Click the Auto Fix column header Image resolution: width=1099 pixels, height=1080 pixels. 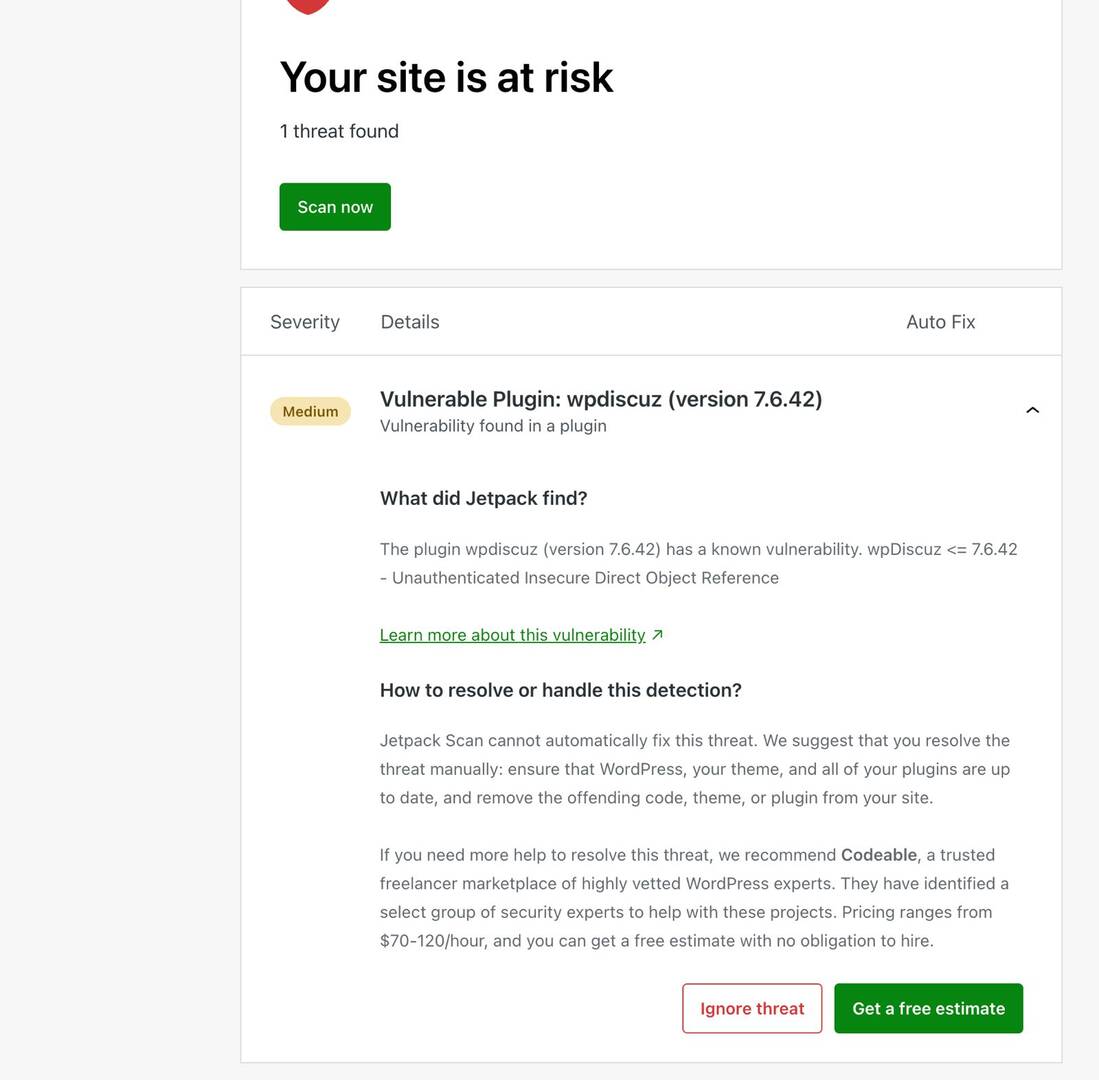pyautogui.click(x=940, y=322)
